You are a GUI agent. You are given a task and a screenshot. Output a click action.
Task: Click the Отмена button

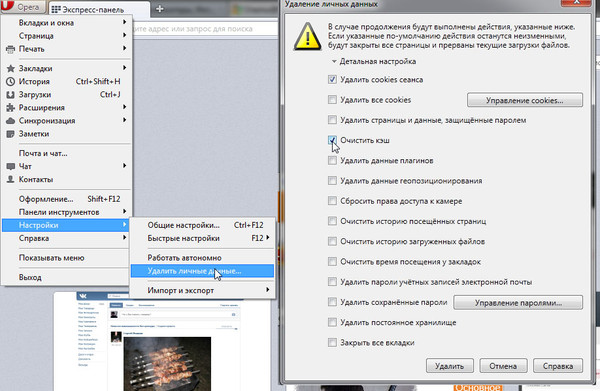coord(503,366)
